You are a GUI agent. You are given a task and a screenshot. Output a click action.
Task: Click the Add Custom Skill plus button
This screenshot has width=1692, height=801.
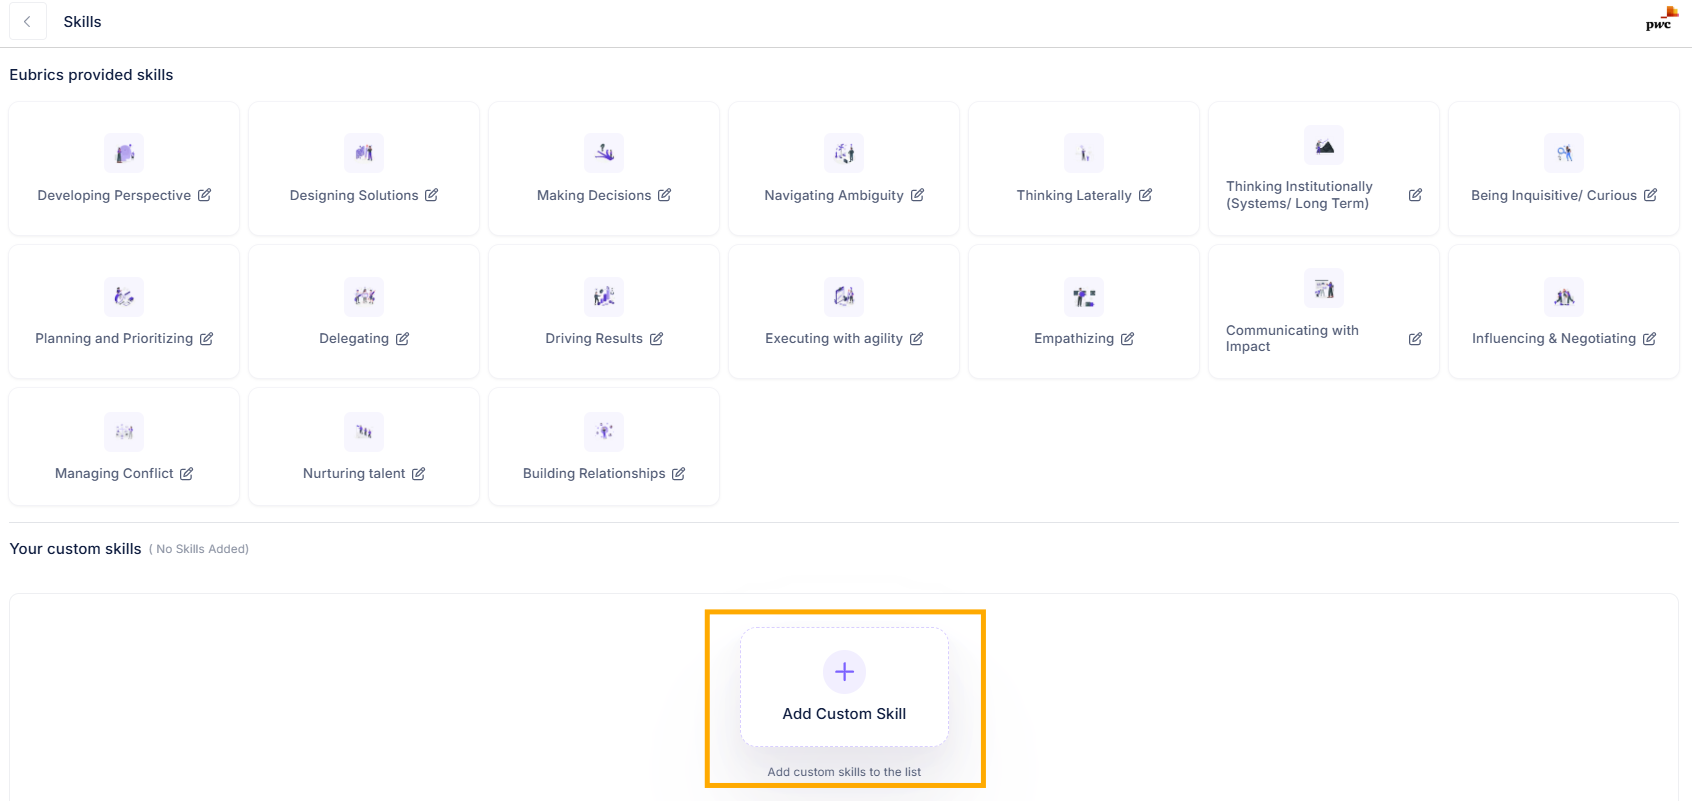844,672
